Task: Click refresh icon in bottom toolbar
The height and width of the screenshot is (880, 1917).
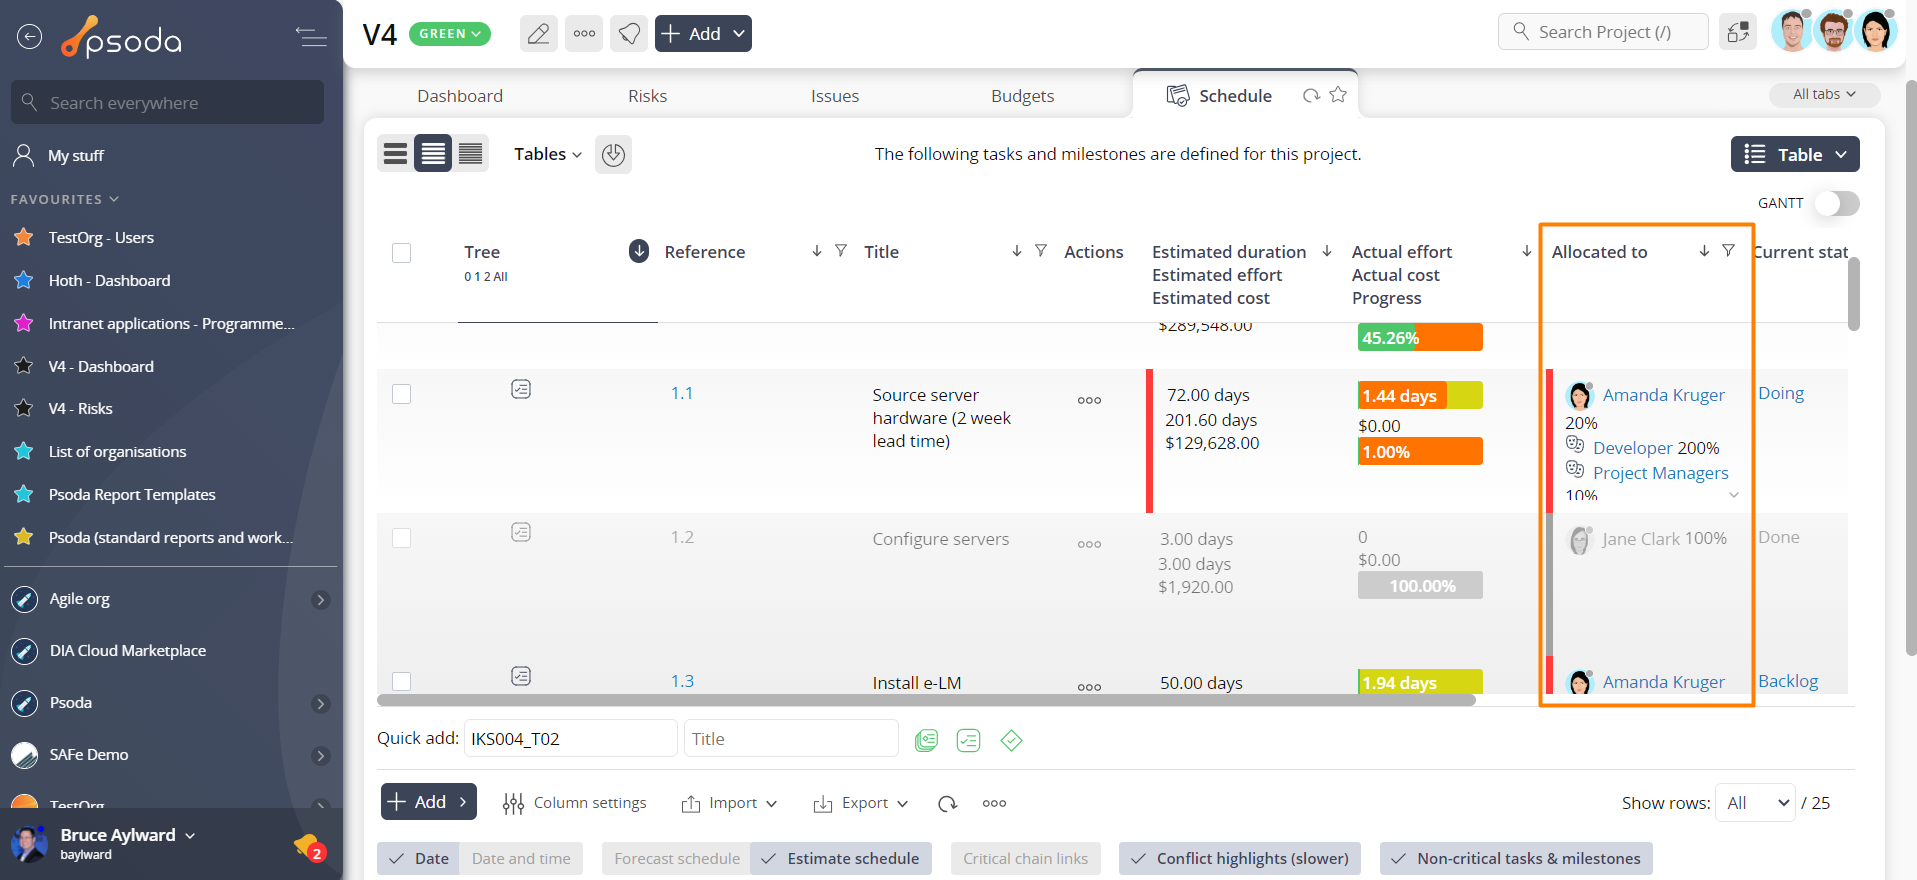Action: [x=947, y=803]
